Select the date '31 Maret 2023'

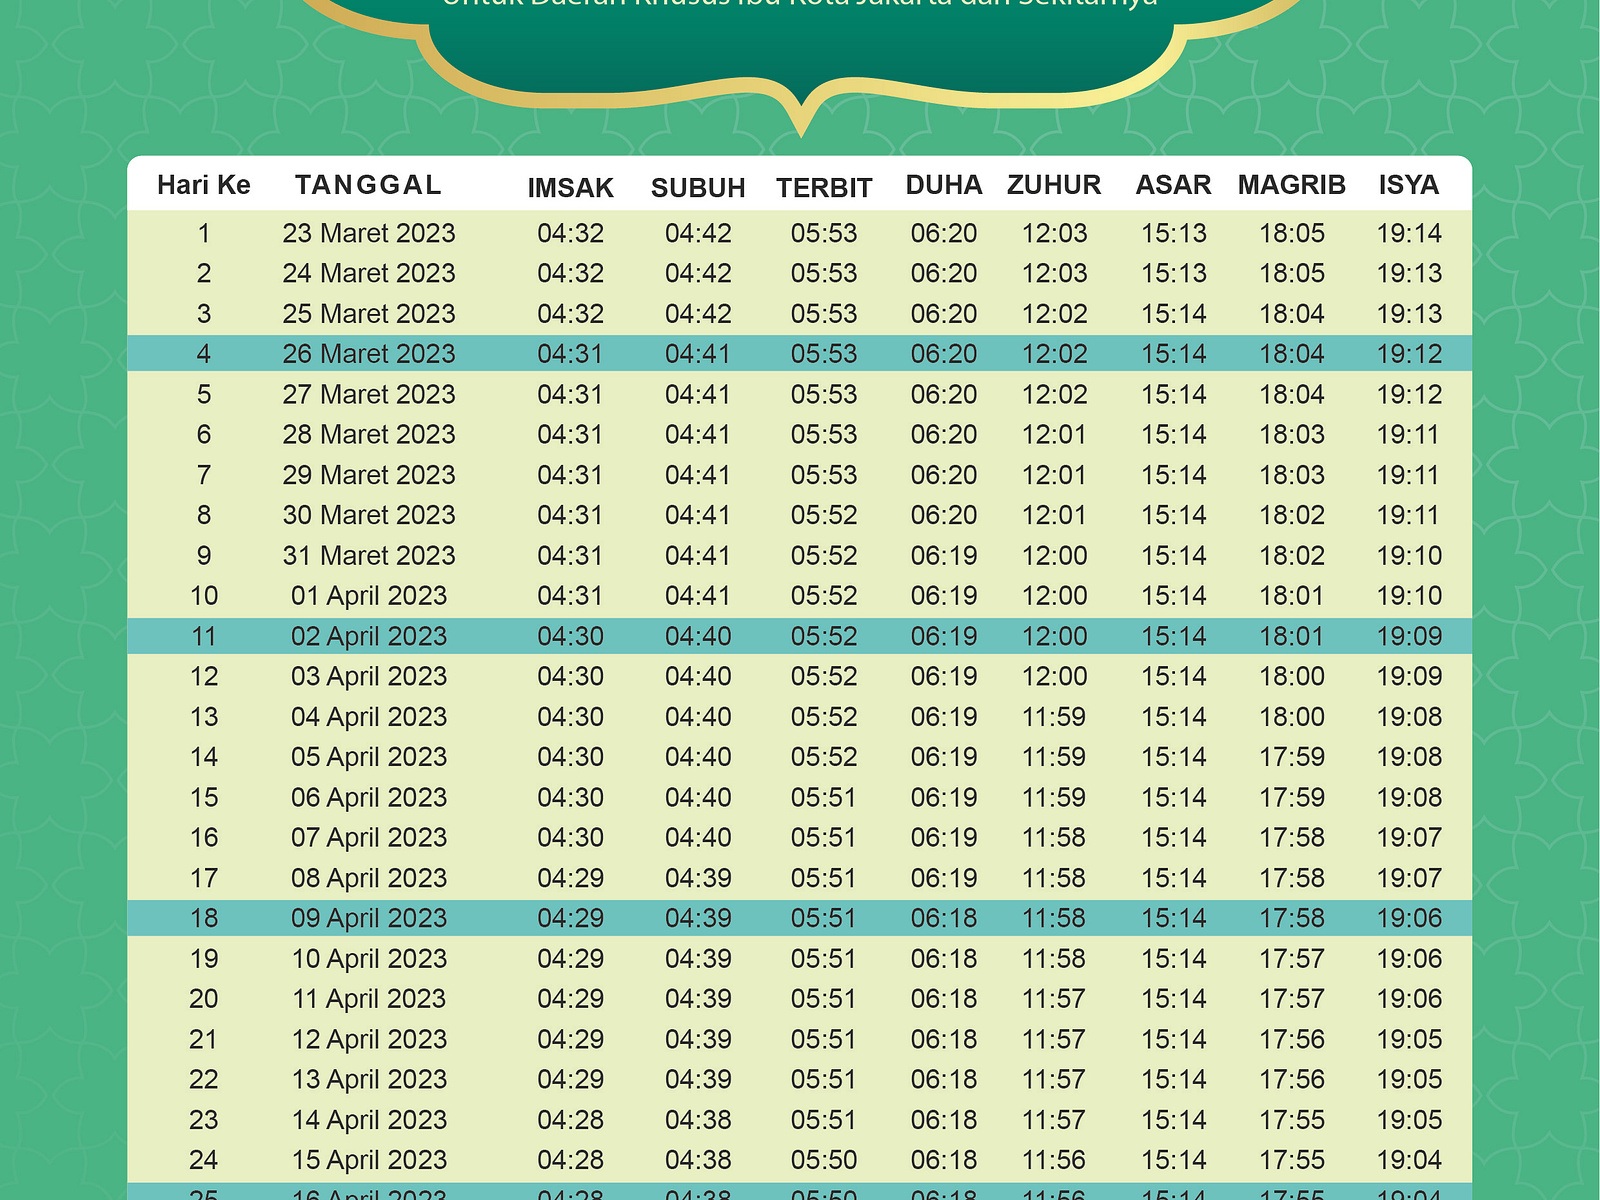tap(369, 556)
